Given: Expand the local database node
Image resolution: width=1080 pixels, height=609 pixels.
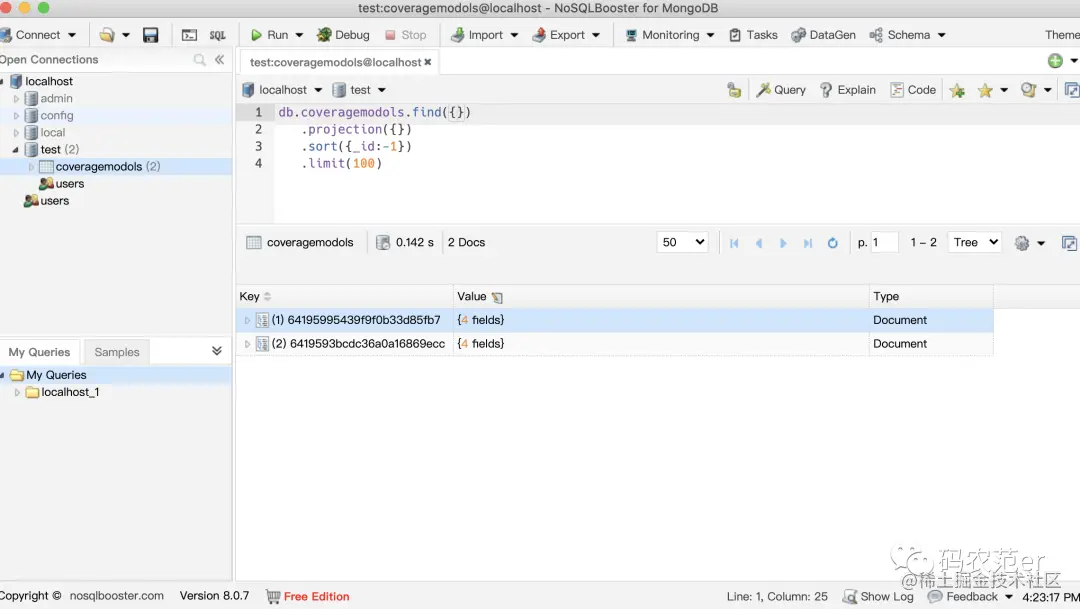Looking at the screenshot, I should point(17,133).
